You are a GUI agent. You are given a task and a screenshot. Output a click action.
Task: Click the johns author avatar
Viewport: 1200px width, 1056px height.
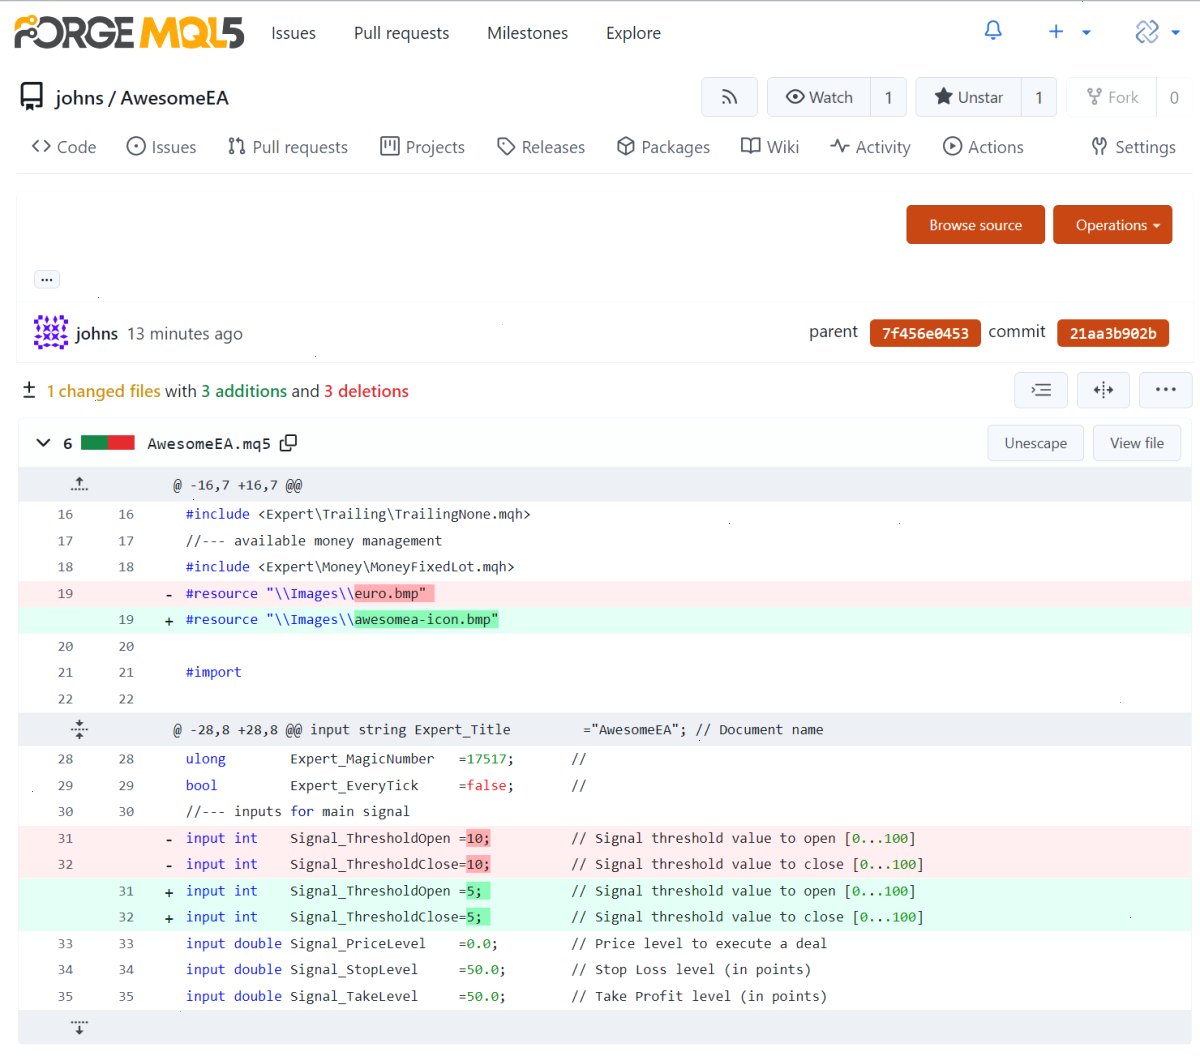pos(51,332)
